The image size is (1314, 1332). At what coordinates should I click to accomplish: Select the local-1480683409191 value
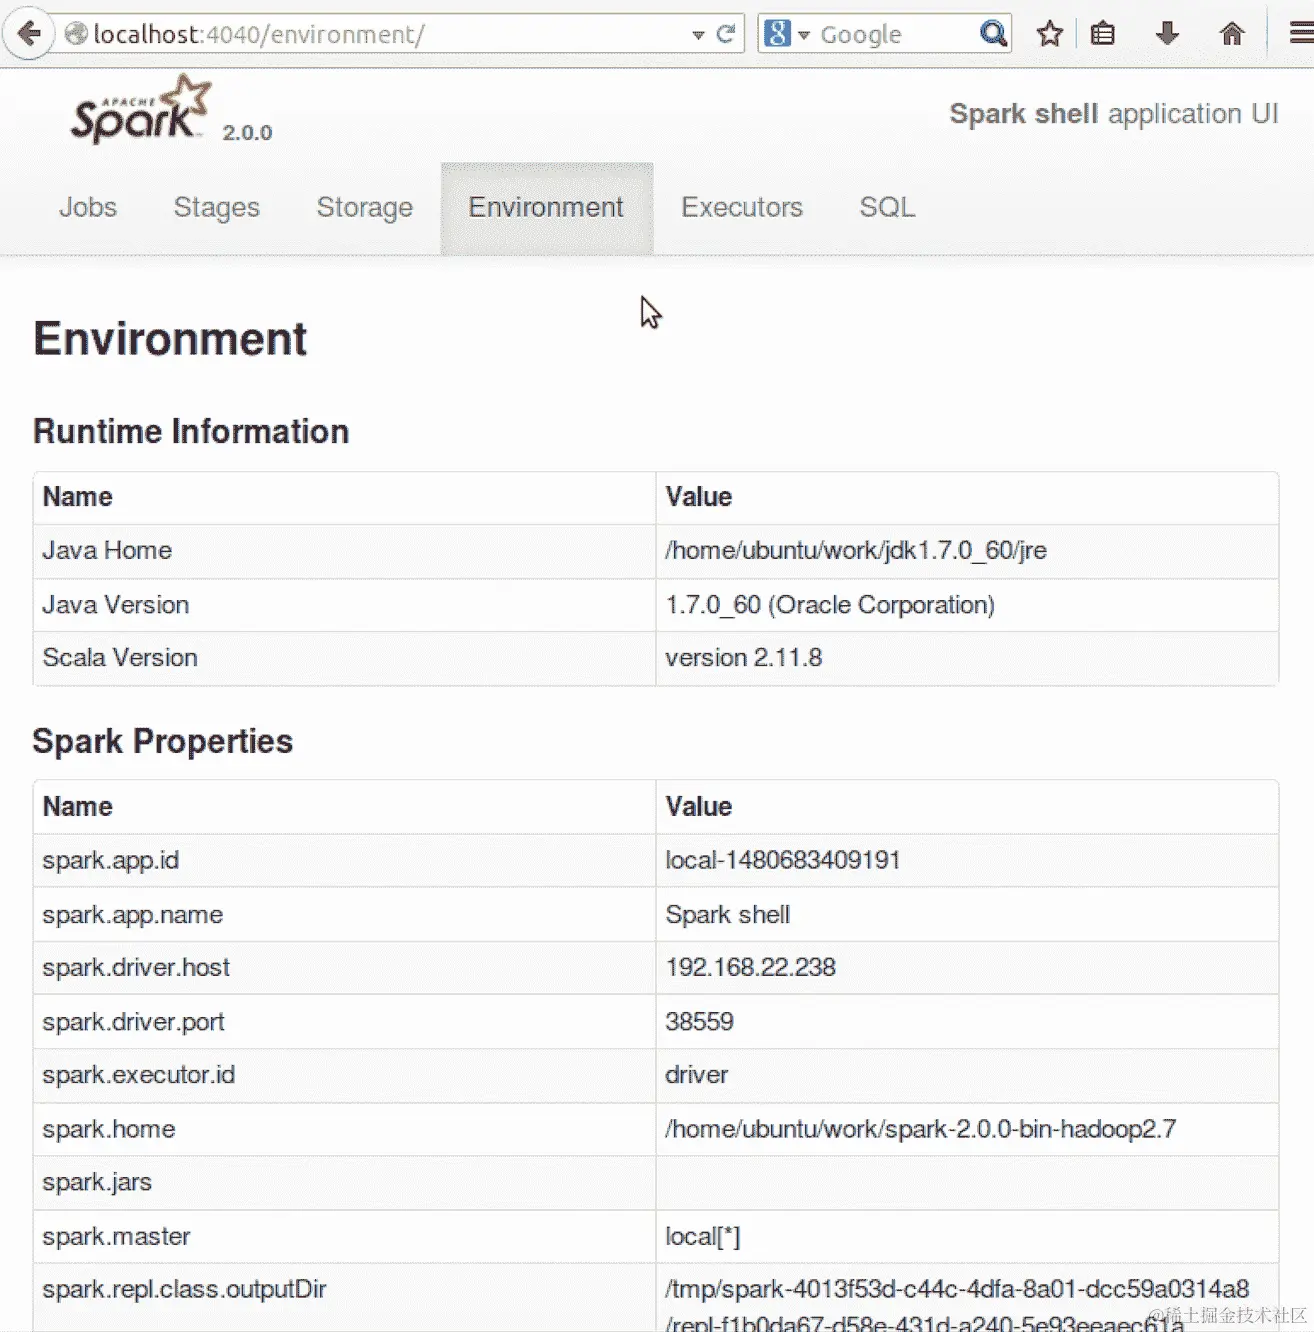click(783, 861)
